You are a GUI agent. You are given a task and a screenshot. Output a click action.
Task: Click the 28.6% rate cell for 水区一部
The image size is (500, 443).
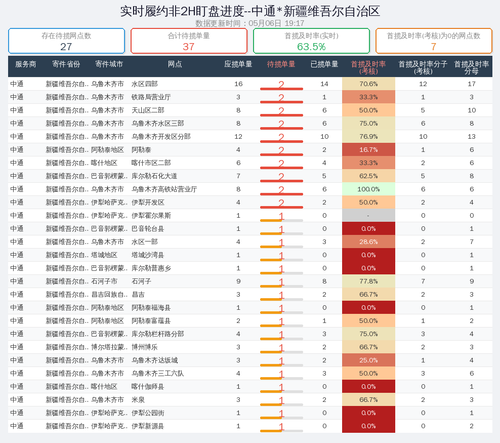coord(368,242)
